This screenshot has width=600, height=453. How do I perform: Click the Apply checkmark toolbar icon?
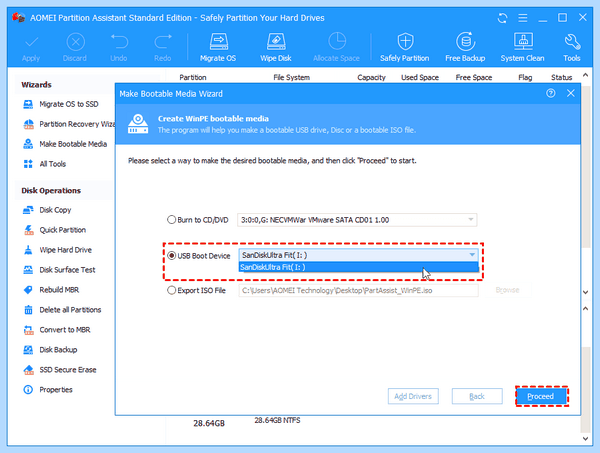31,42
